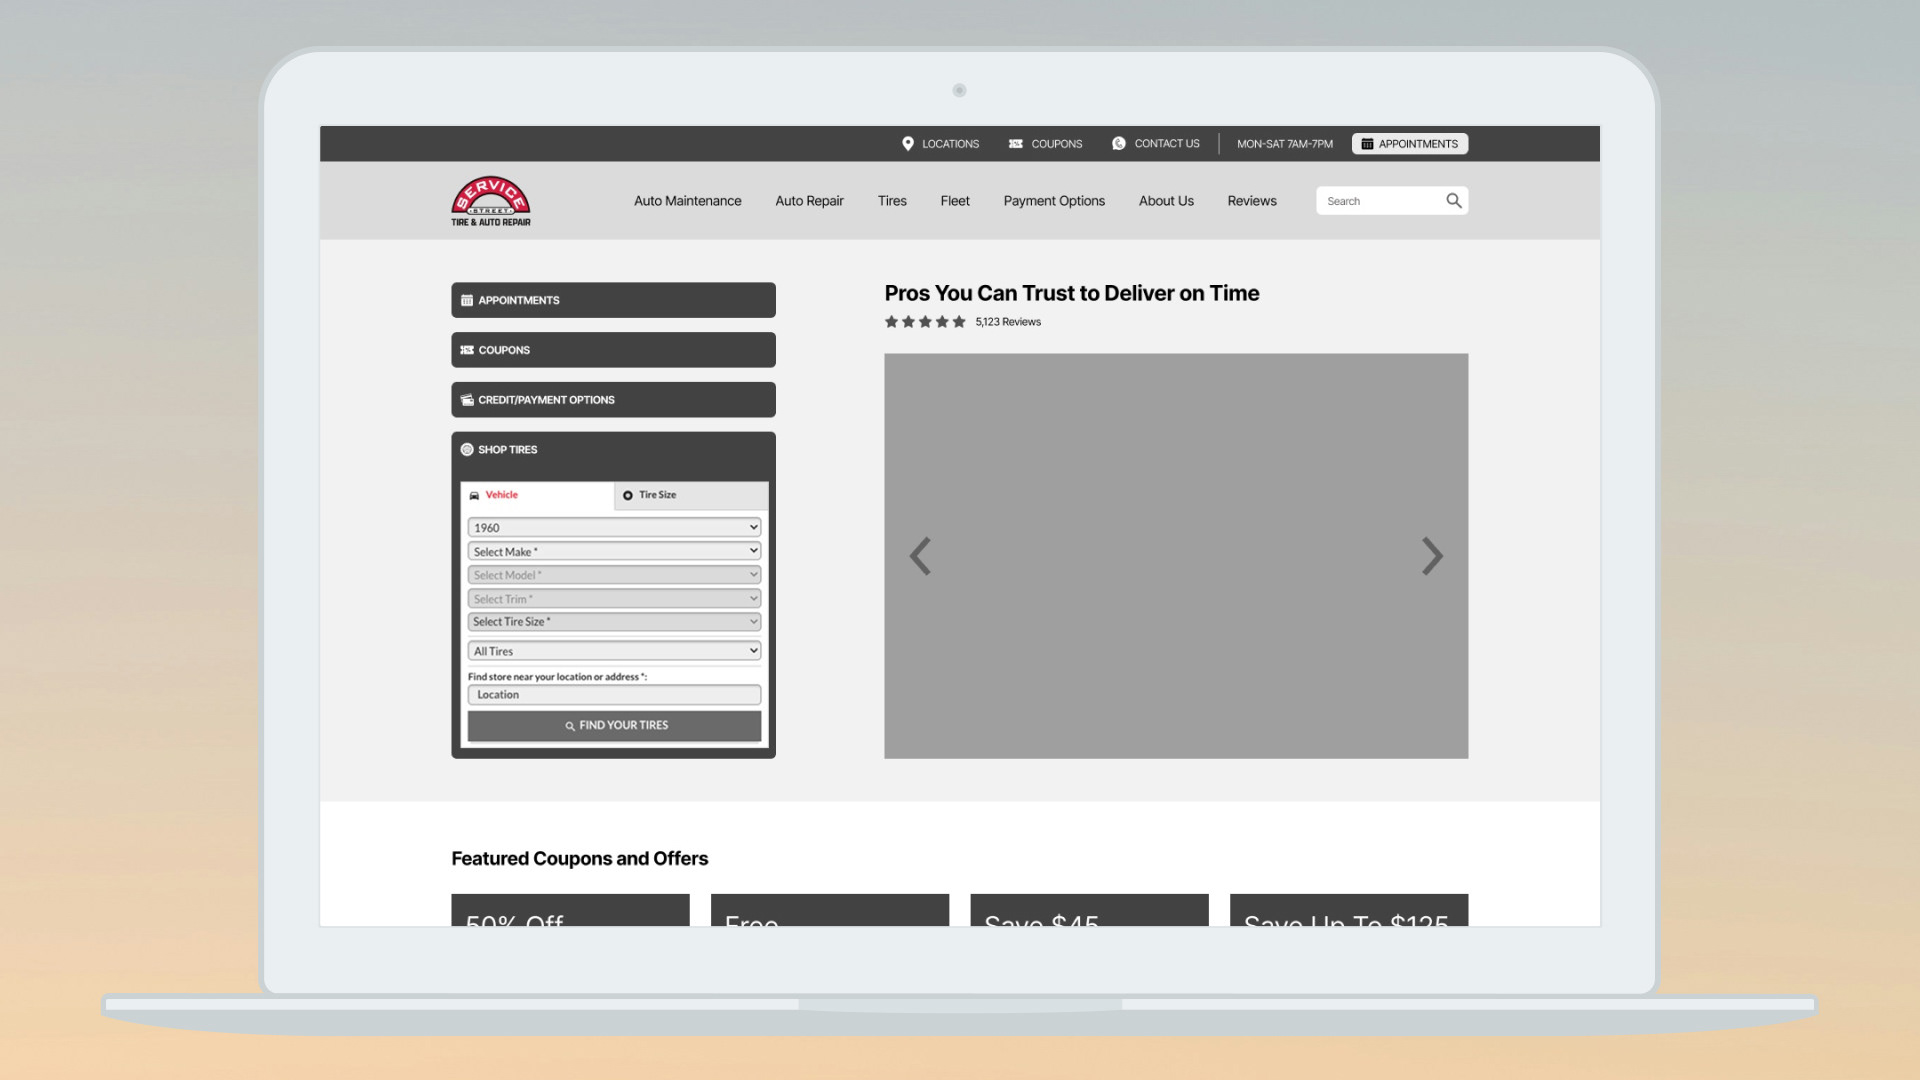Click the five-star rating icons
This screenshot has height=1080, width=1920.
coord(925,322)
